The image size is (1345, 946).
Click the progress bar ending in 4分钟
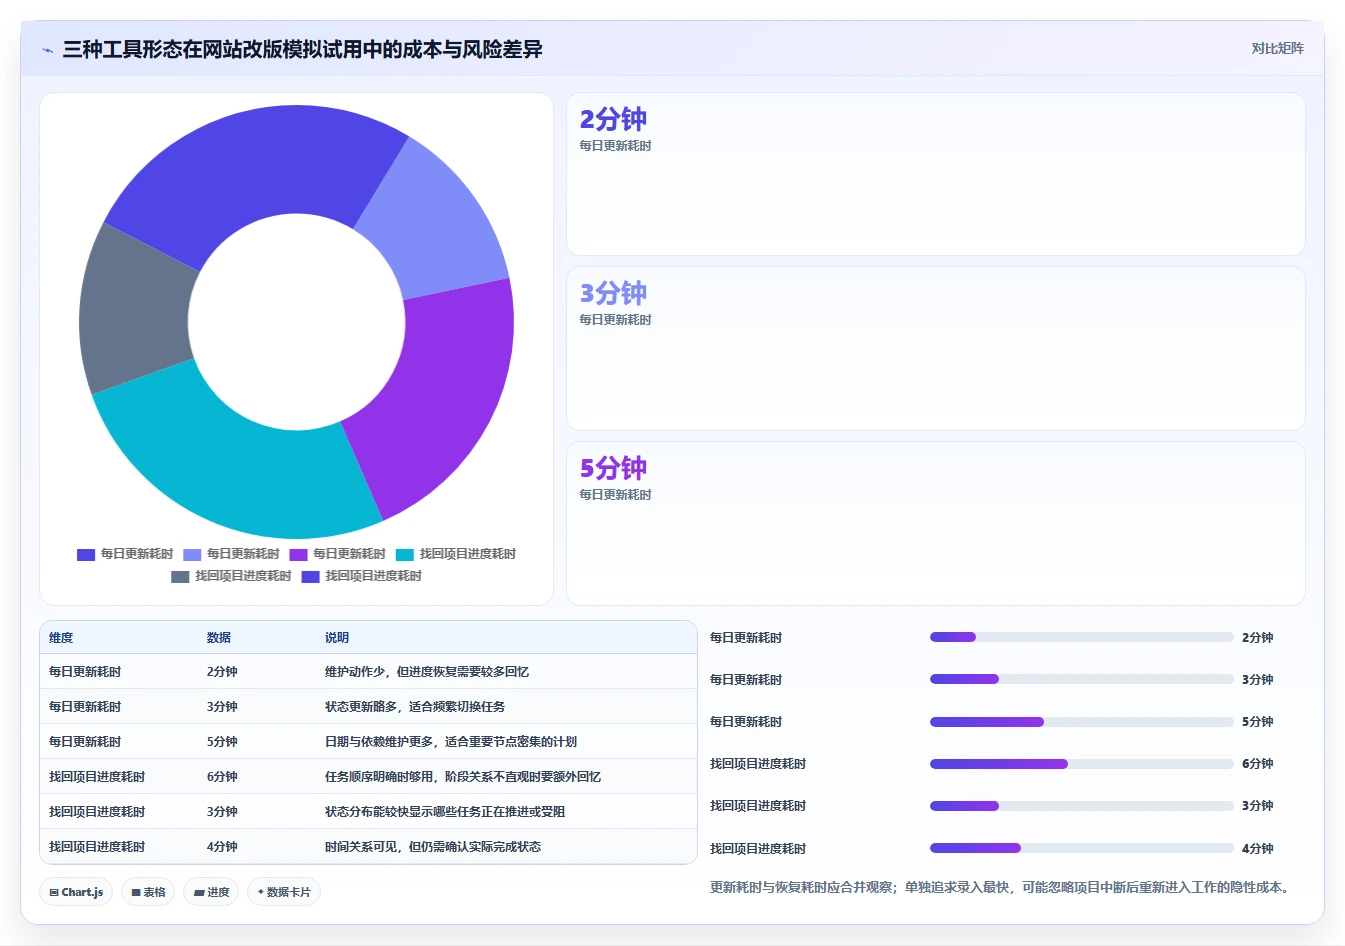pyautogui.click(x=1082, y=848)
